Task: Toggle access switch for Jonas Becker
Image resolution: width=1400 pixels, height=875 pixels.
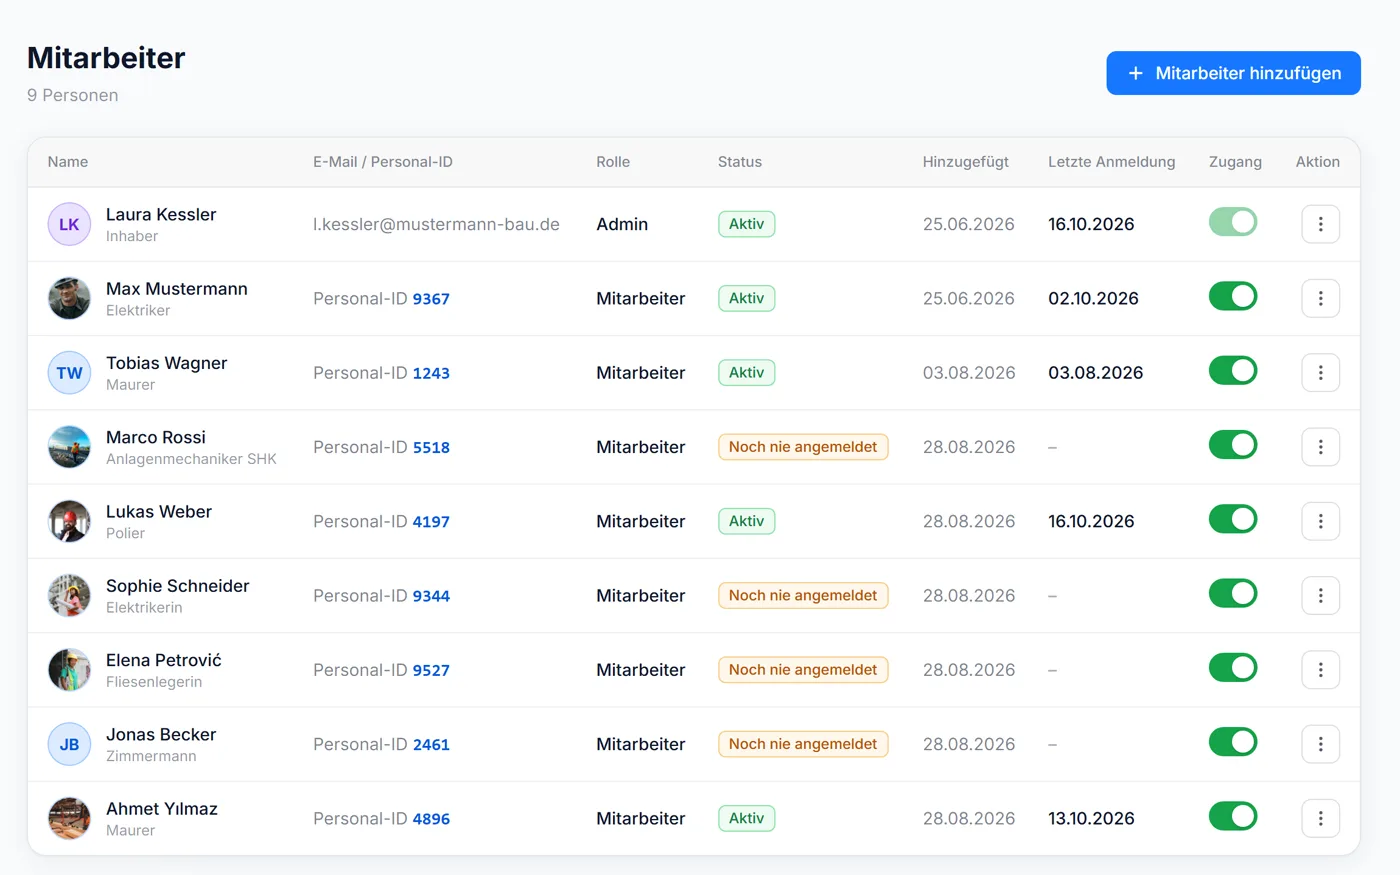Action: click(x=1233, y=742)
